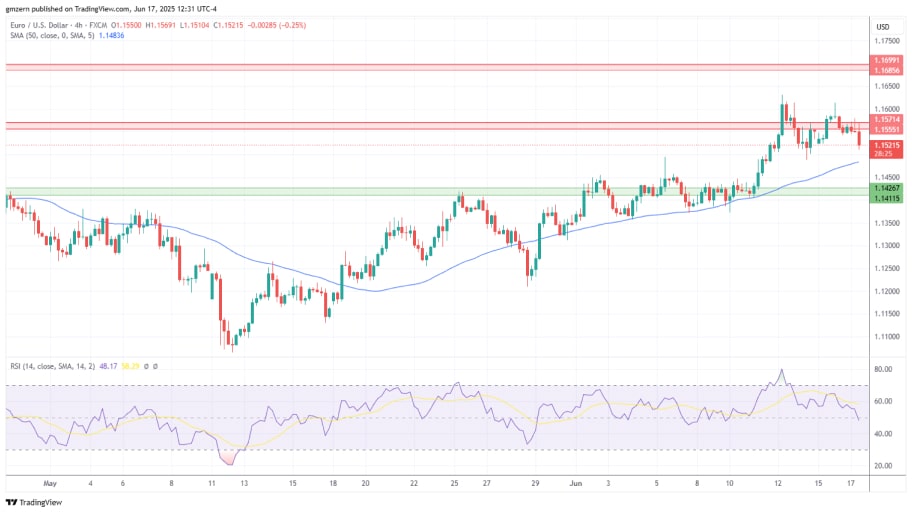Click the May label on time axis
Viewport: 912px width, 513px height.
(x=48, y=482)
